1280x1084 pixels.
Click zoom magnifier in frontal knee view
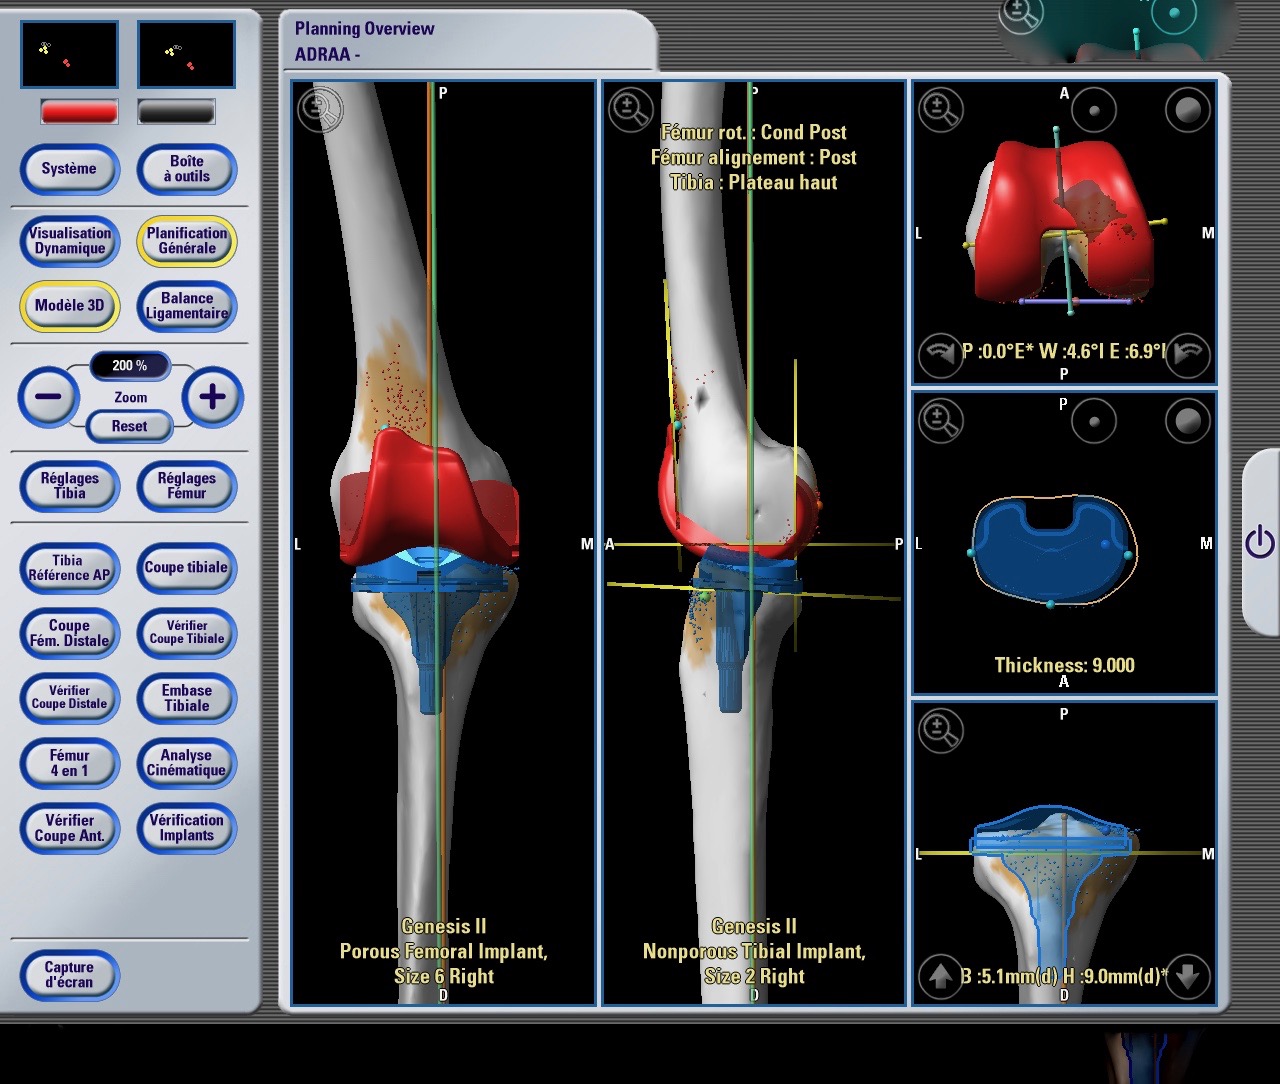pyautogui.click(x=320, y=110)
